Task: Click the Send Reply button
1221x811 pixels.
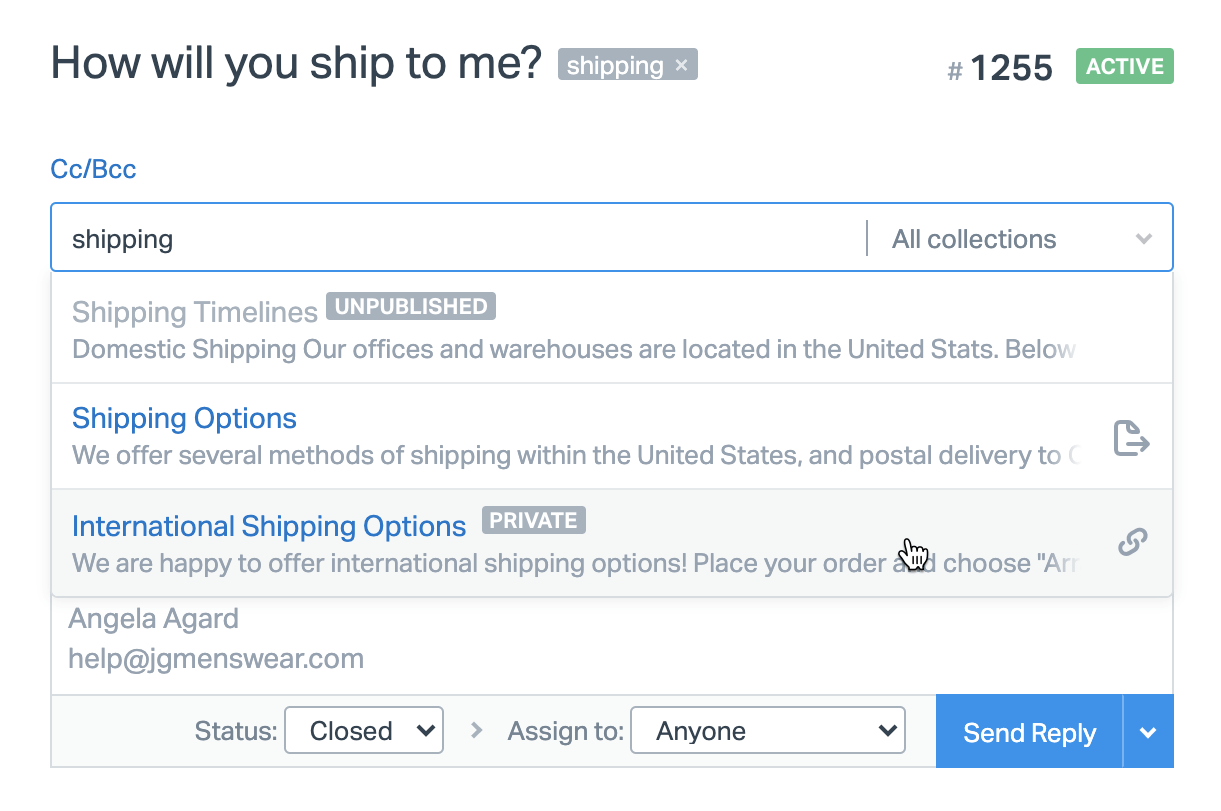Action: click(x=1029, y=733)
